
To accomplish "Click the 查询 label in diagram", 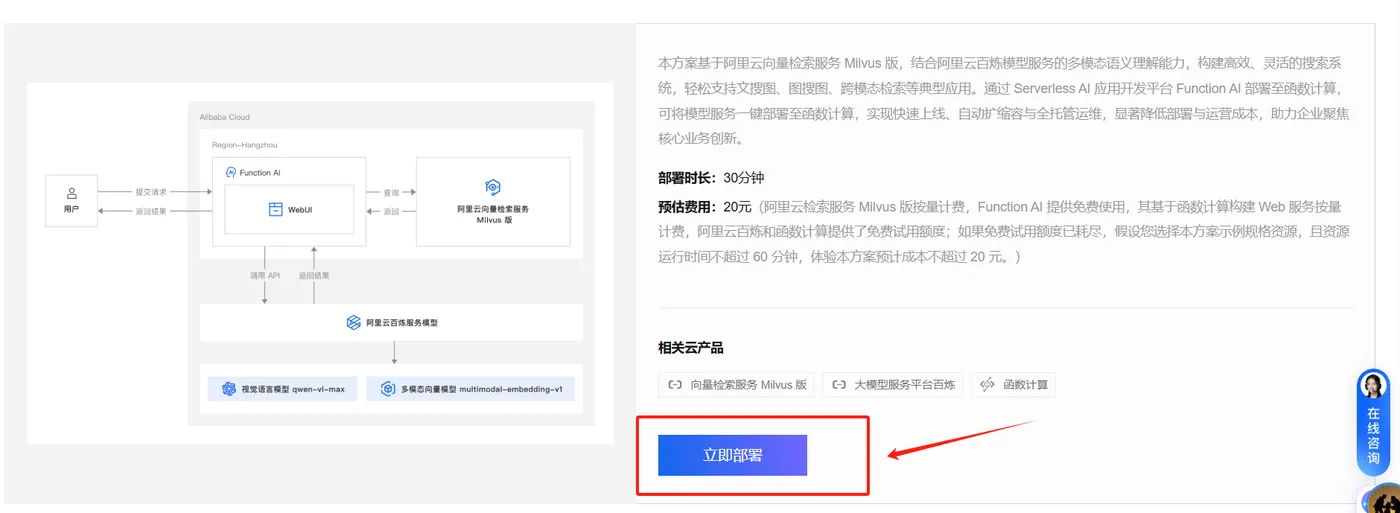I will (391, 191).
